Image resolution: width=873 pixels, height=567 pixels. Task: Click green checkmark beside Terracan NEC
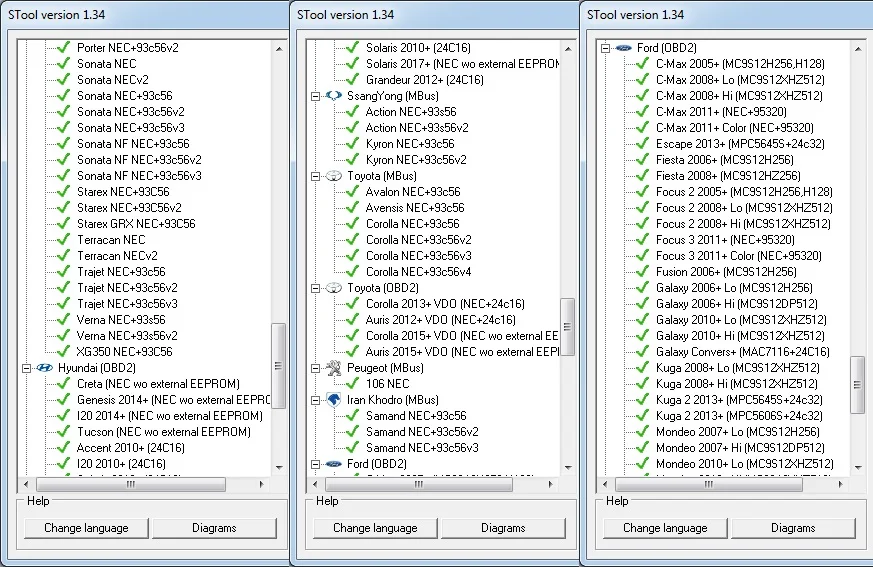point(63,239)
